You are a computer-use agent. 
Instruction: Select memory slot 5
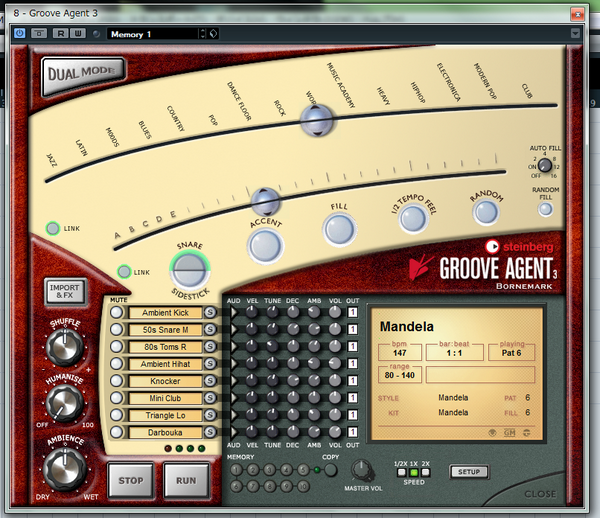(303, 470)
